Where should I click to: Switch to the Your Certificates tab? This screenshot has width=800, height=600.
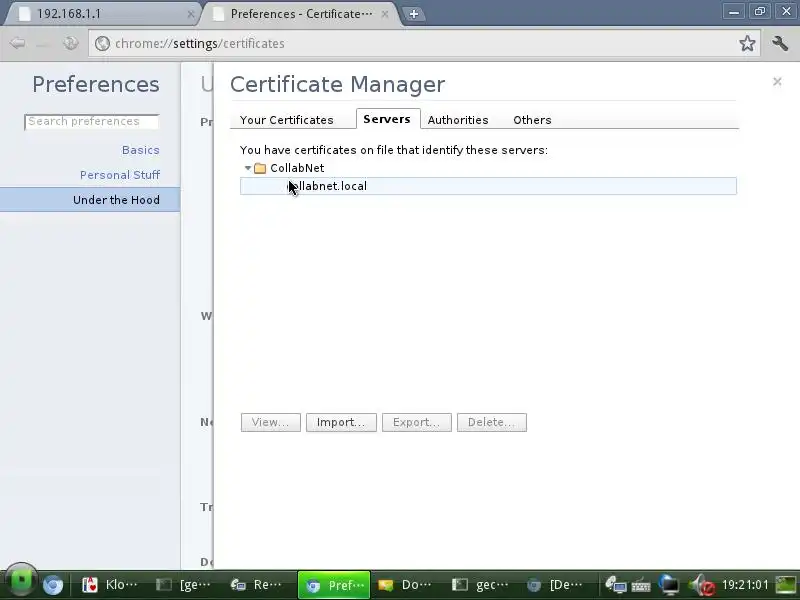[x=287, y=120]
